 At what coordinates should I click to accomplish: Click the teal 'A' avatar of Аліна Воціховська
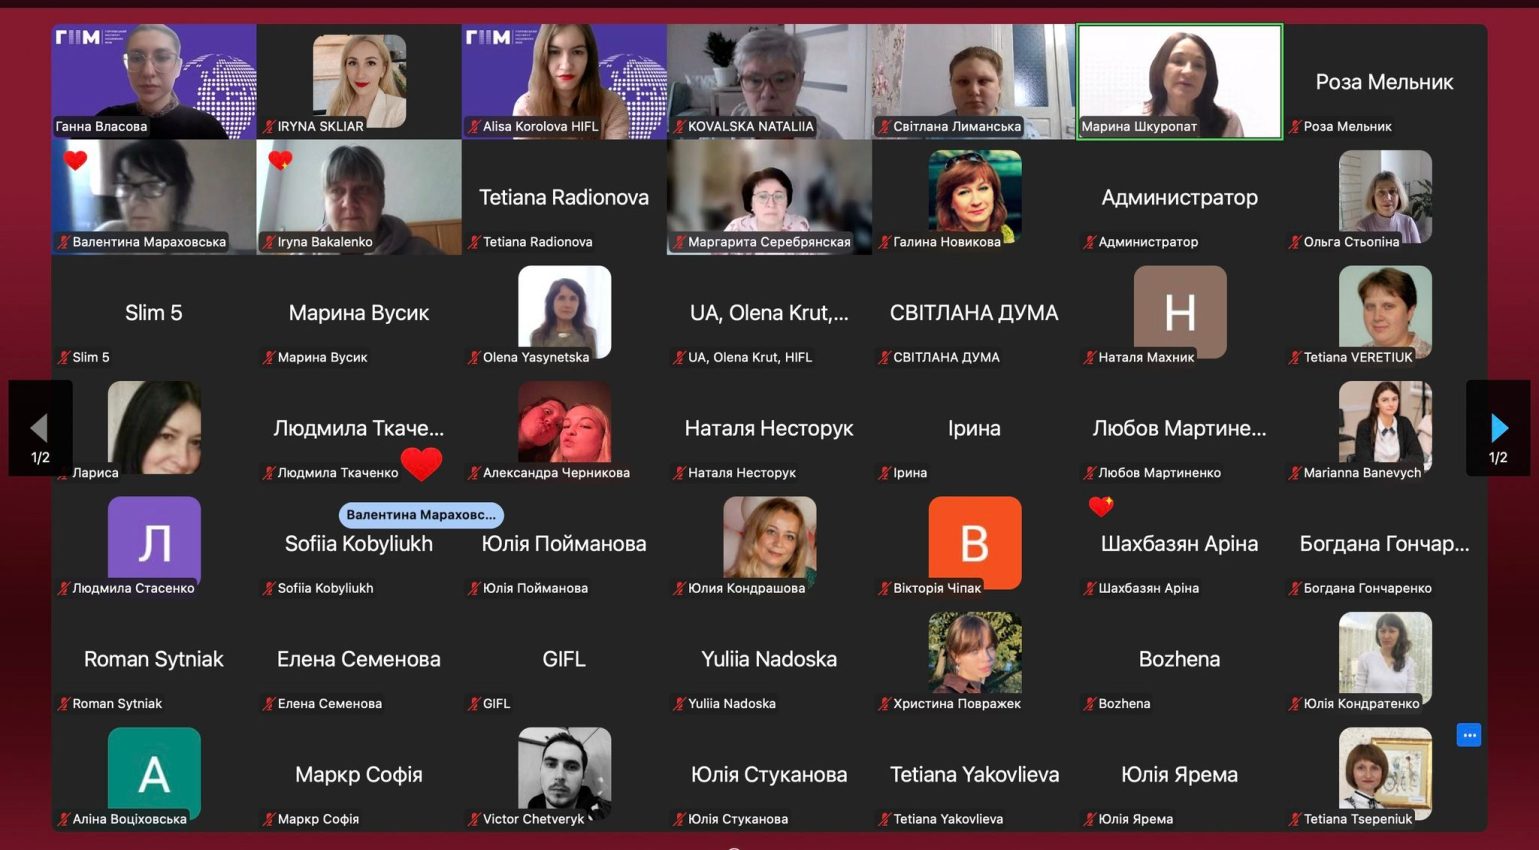click(154, 772)
